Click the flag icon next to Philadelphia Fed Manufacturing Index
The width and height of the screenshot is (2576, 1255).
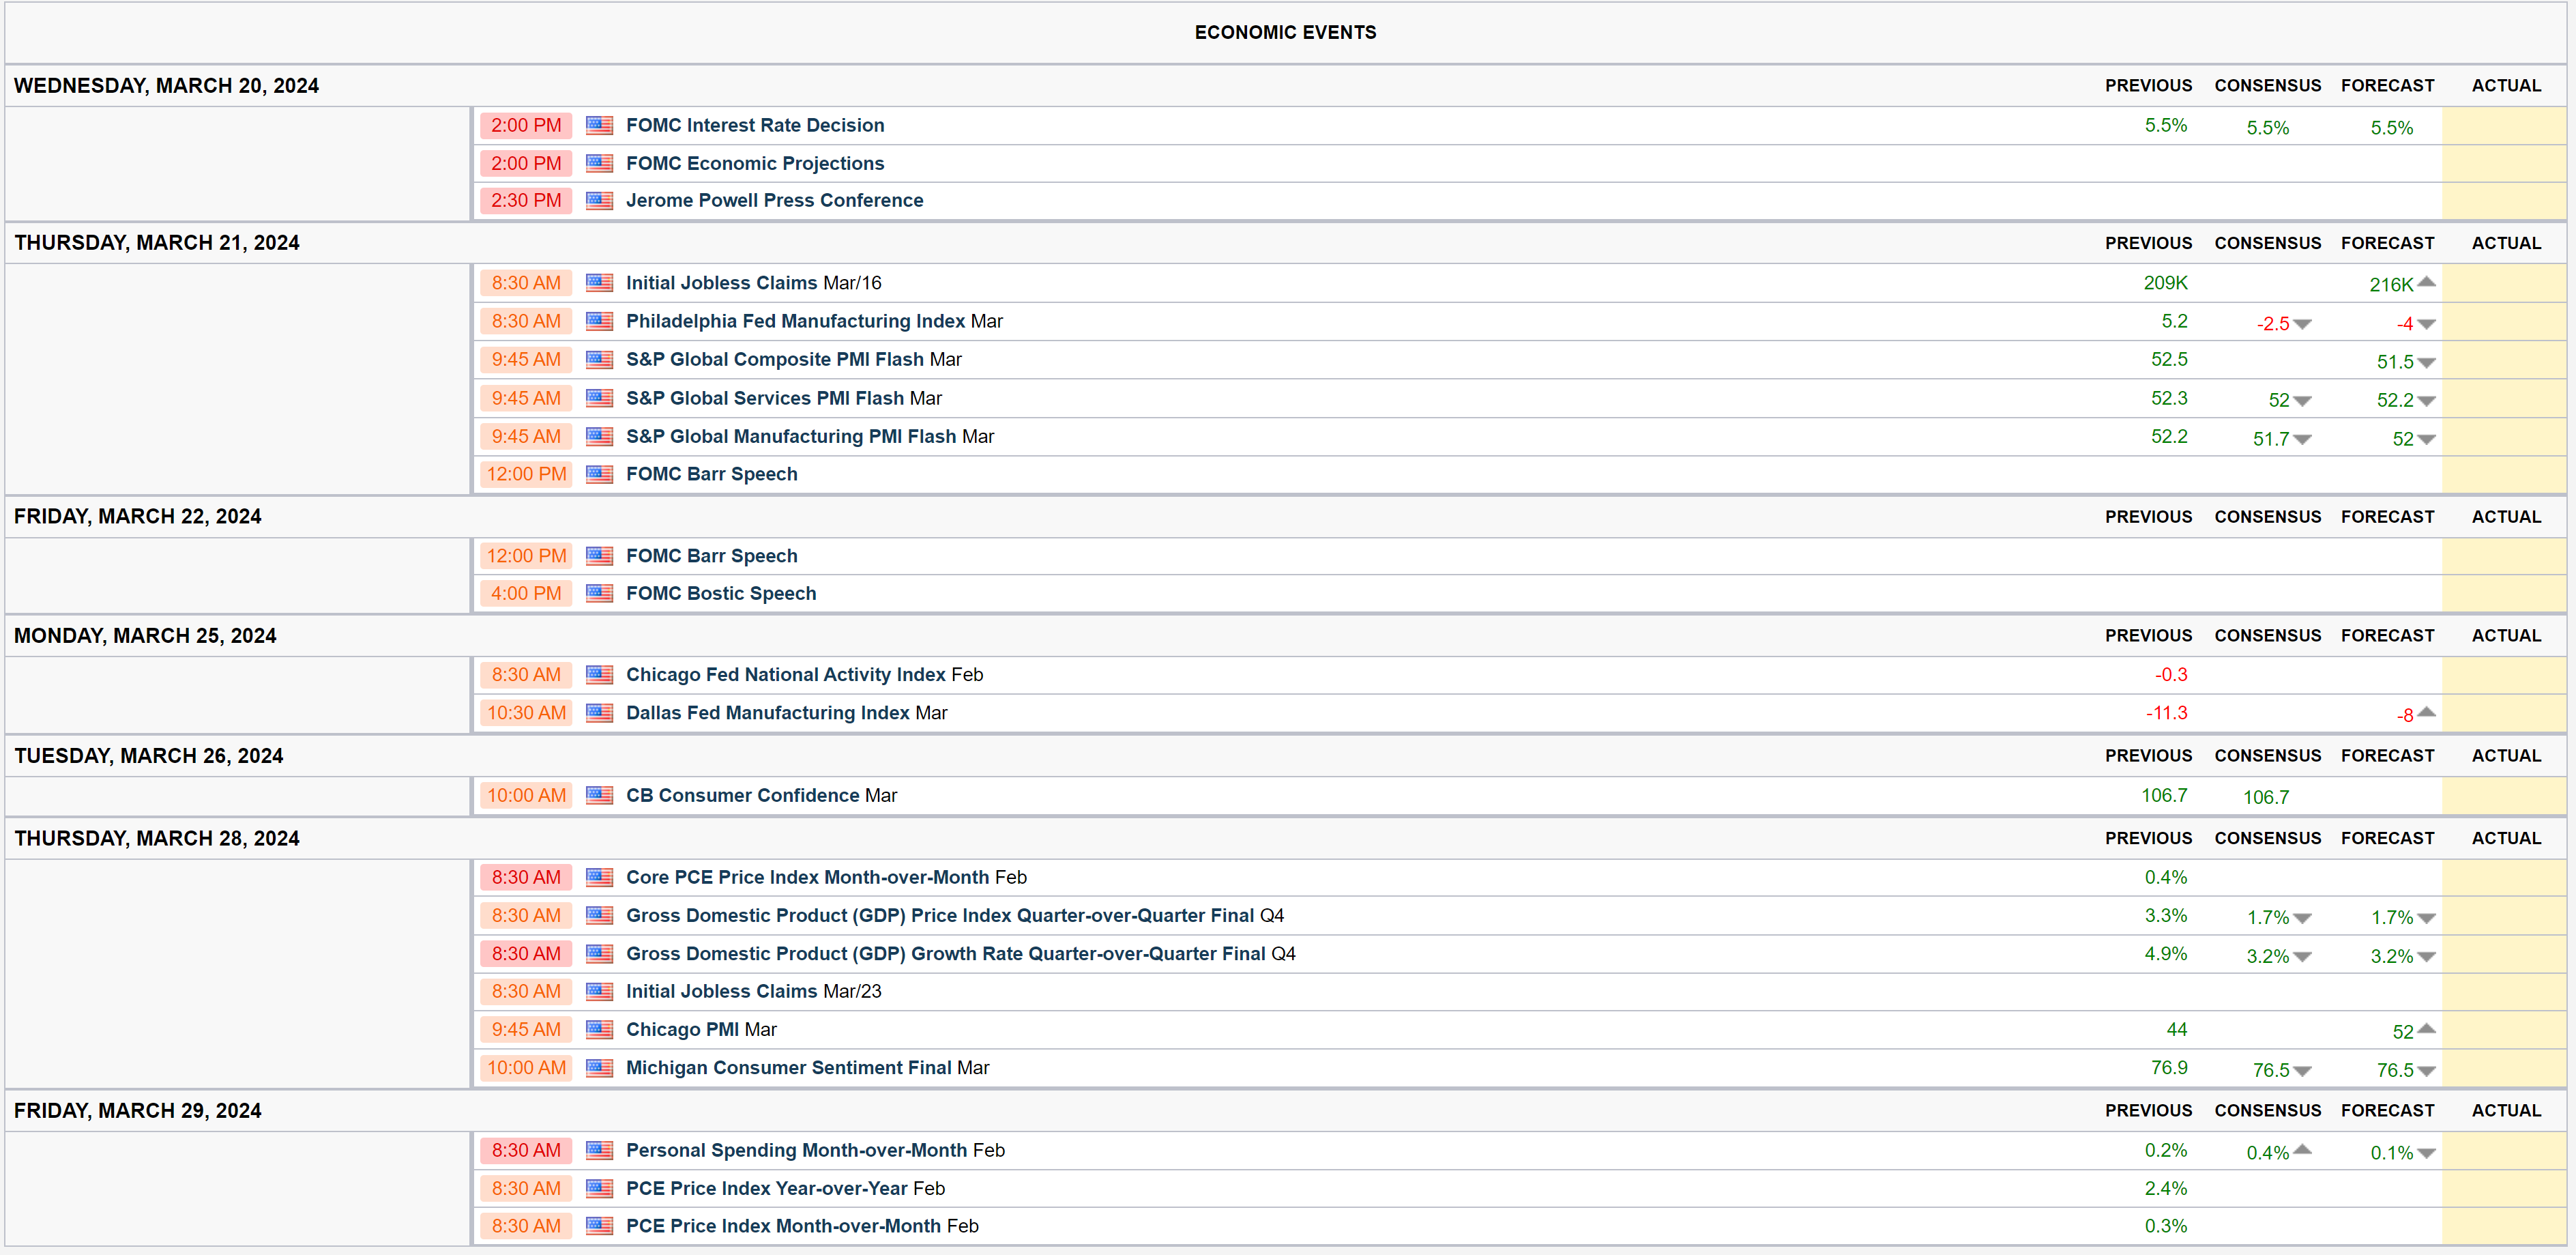[x=599, y=321]
